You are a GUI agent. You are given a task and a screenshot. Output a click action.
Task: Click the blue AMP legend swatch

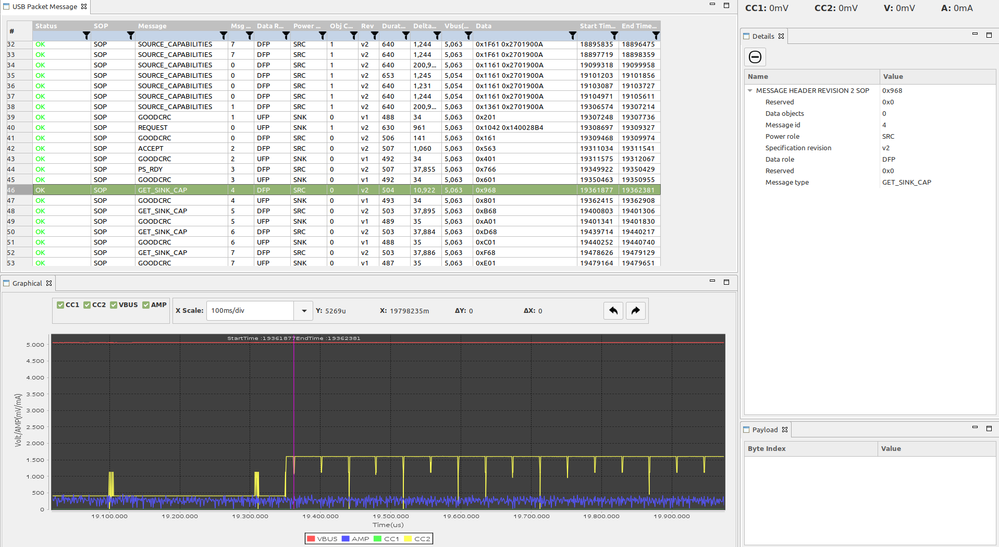pyautogui.click(x=345, y=539)
